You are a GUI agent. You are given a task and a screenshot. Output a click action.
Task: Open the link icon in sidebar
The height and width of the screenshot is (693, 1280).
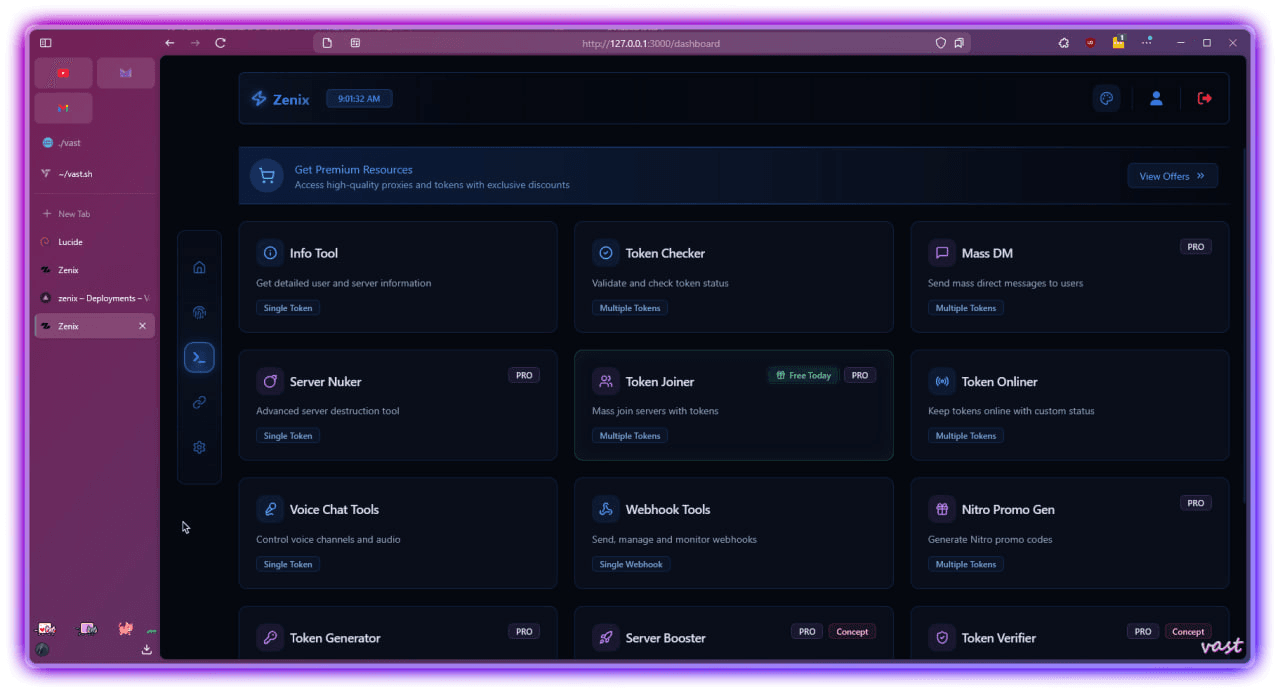coord(199,402)
